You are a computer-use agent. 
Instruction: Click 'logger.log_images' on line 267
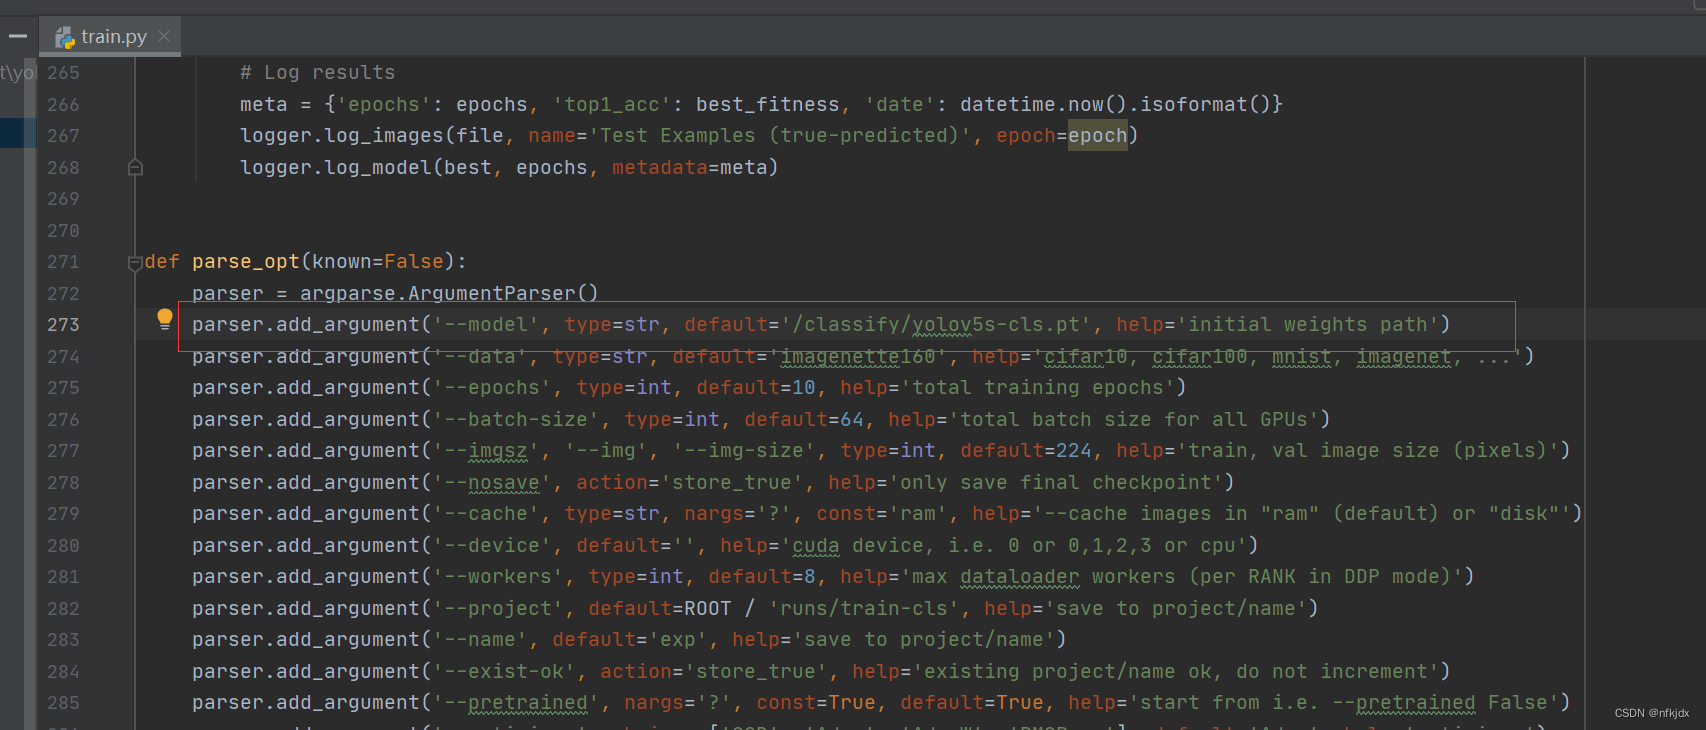pyautogui.click(x=341, y=136)
